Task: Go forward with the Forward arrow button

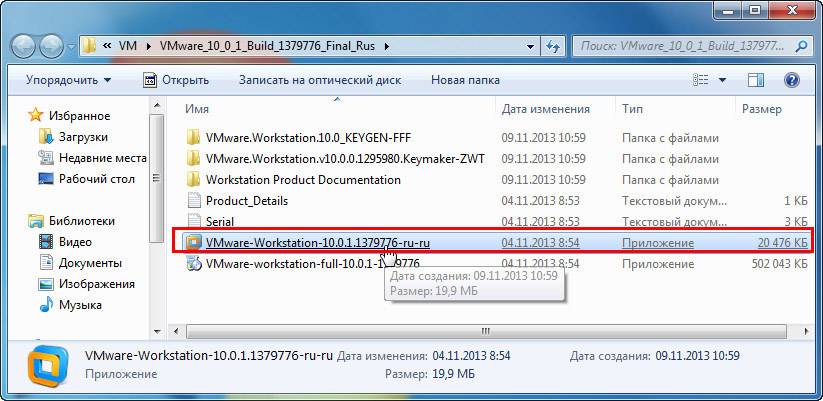Action: pos(51,48)
